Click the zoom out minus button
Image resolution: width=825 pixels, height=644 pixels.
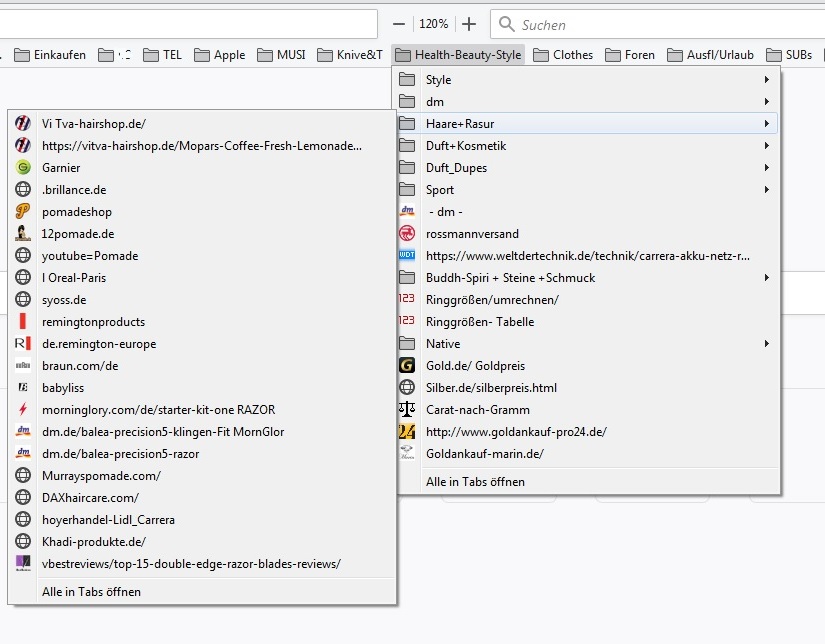tap(399, 24)
